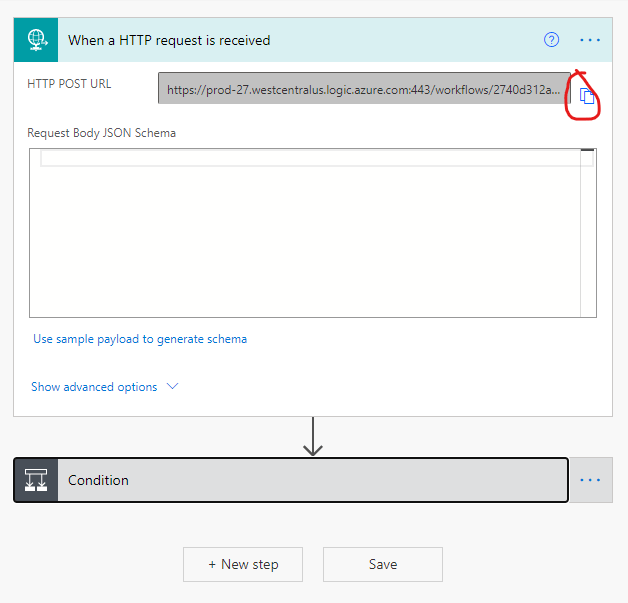Click the HTTP POST URL label
Viewport: 628px width, 603px height.
(69, 84)
